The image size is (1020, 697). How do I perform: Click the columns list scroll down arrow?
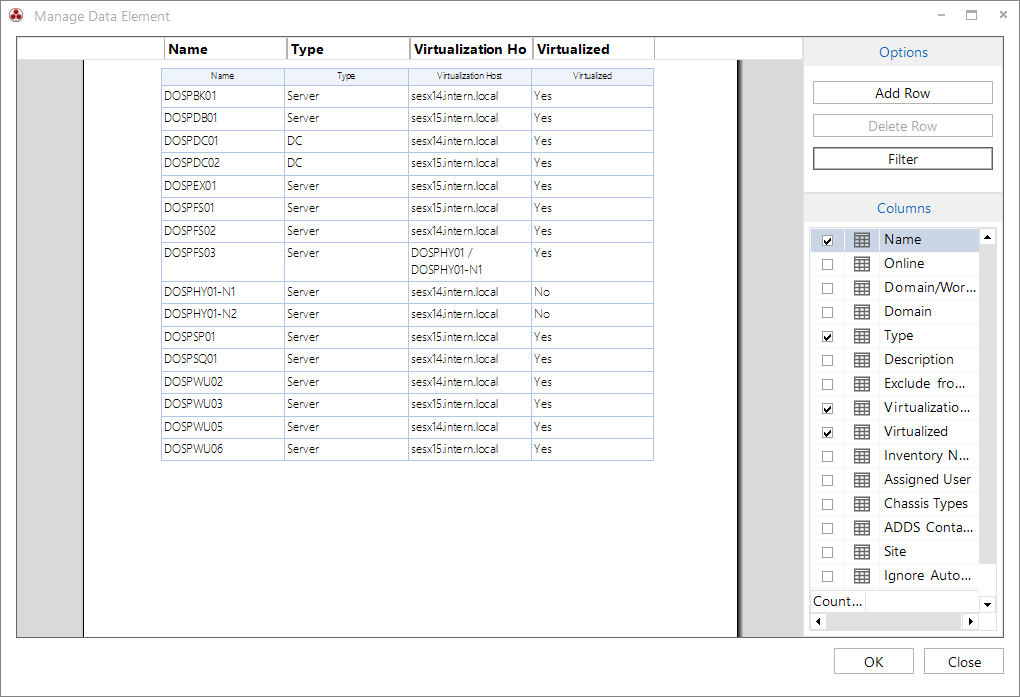[987, 605]
